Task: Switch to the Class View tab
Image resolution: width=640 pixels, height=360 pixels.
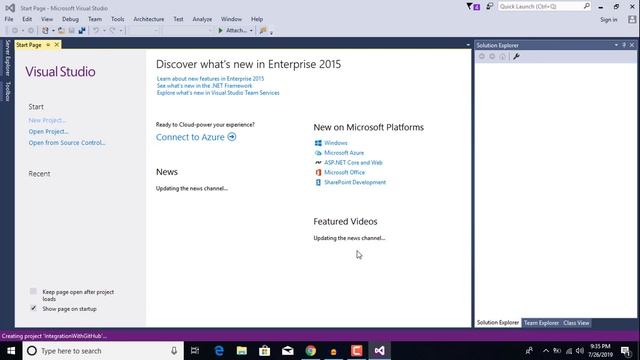Action: click(x=576, y=323)
